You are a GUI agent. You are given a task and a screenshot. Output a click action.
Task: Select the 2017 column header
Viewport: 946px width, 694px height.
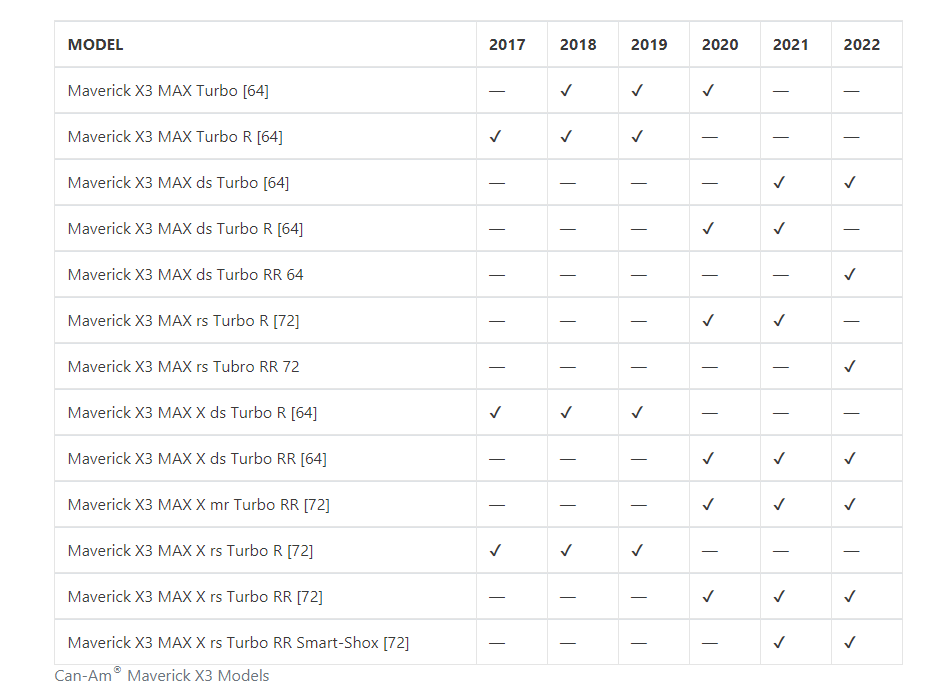507,45
